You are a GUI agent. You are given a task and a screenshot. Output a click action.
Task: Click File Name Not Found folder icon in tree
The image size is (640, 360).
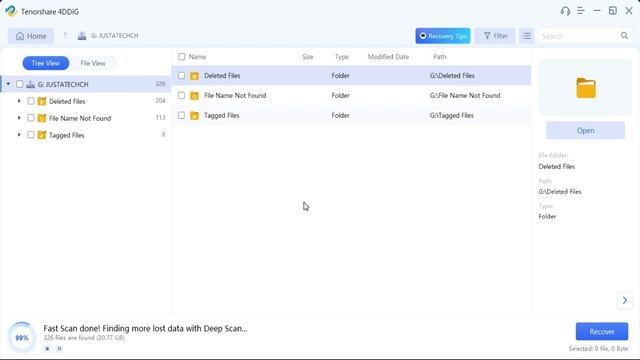[42, 118]
